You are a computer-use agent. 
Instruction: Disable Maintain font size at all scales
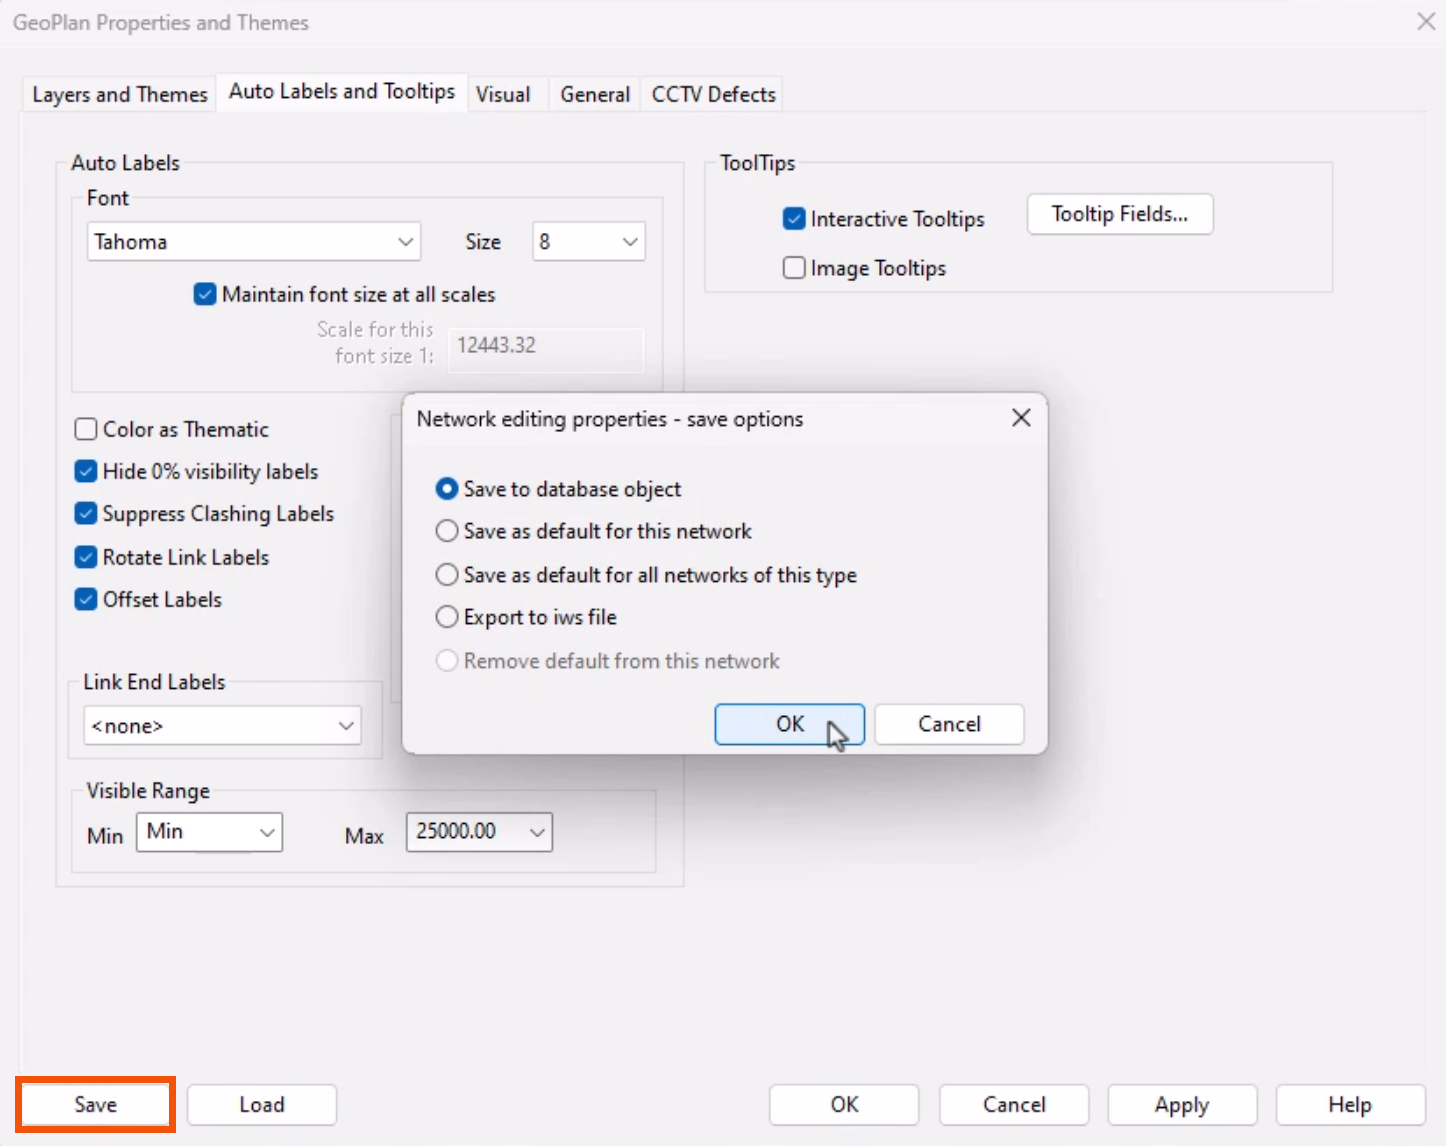pos(205,294)
